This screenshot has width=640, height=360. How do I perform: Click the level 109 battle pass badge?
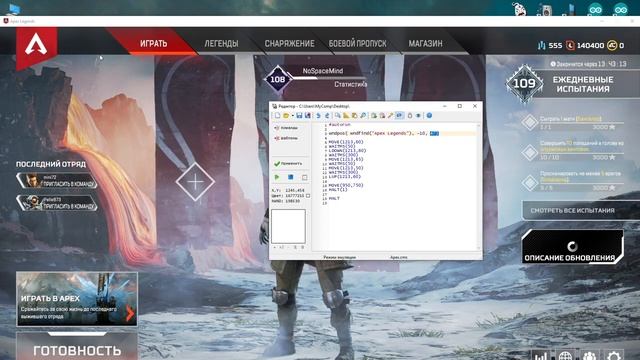pos(524,84)
